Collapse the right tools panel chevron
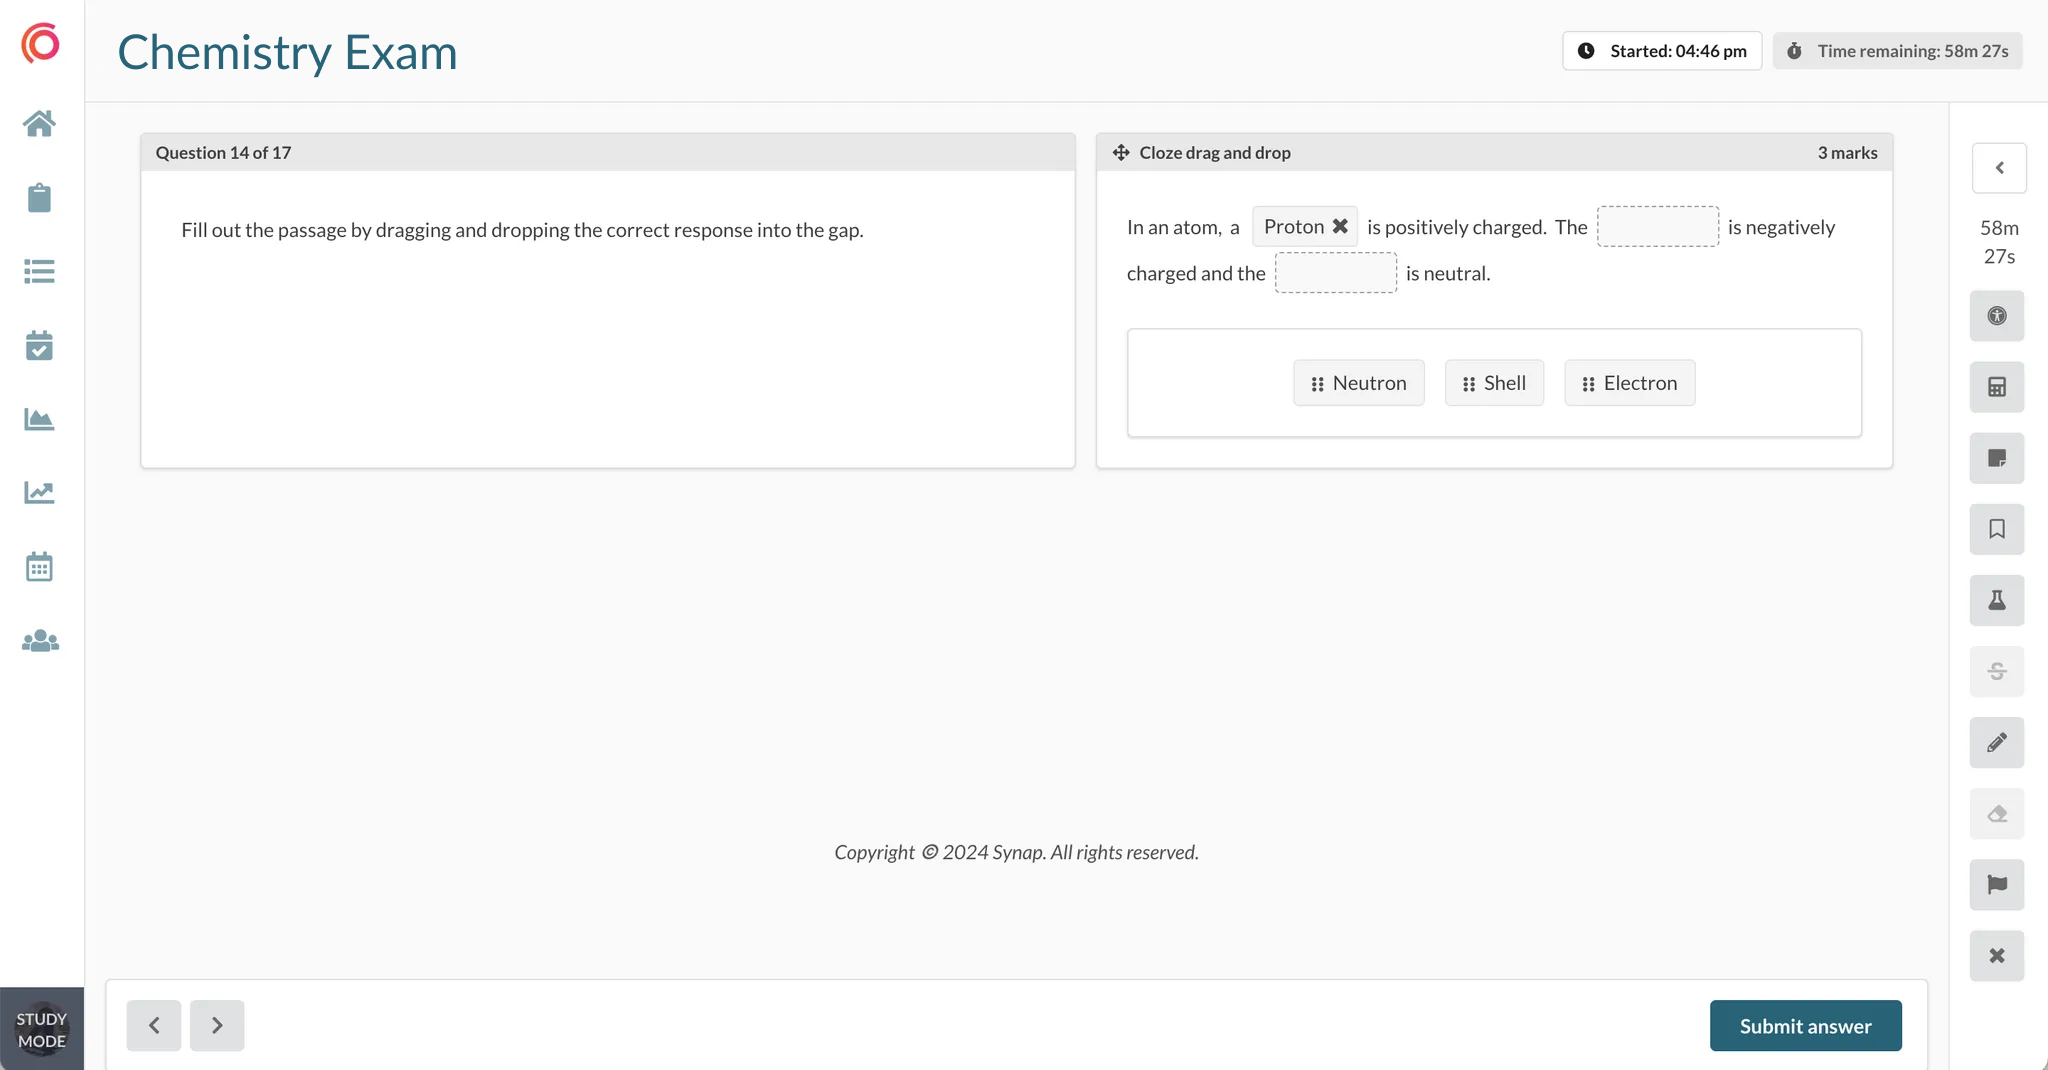The height and width of the screenshot is (1070, 2048). 1999,168
